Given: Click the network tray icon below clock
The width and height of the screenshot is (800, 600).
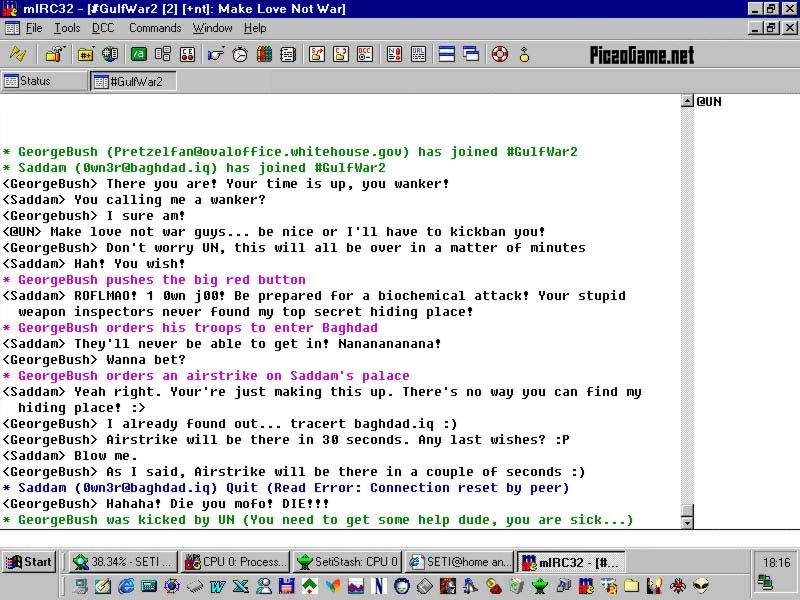Looking at the screenshot, I should coord(765,582).
